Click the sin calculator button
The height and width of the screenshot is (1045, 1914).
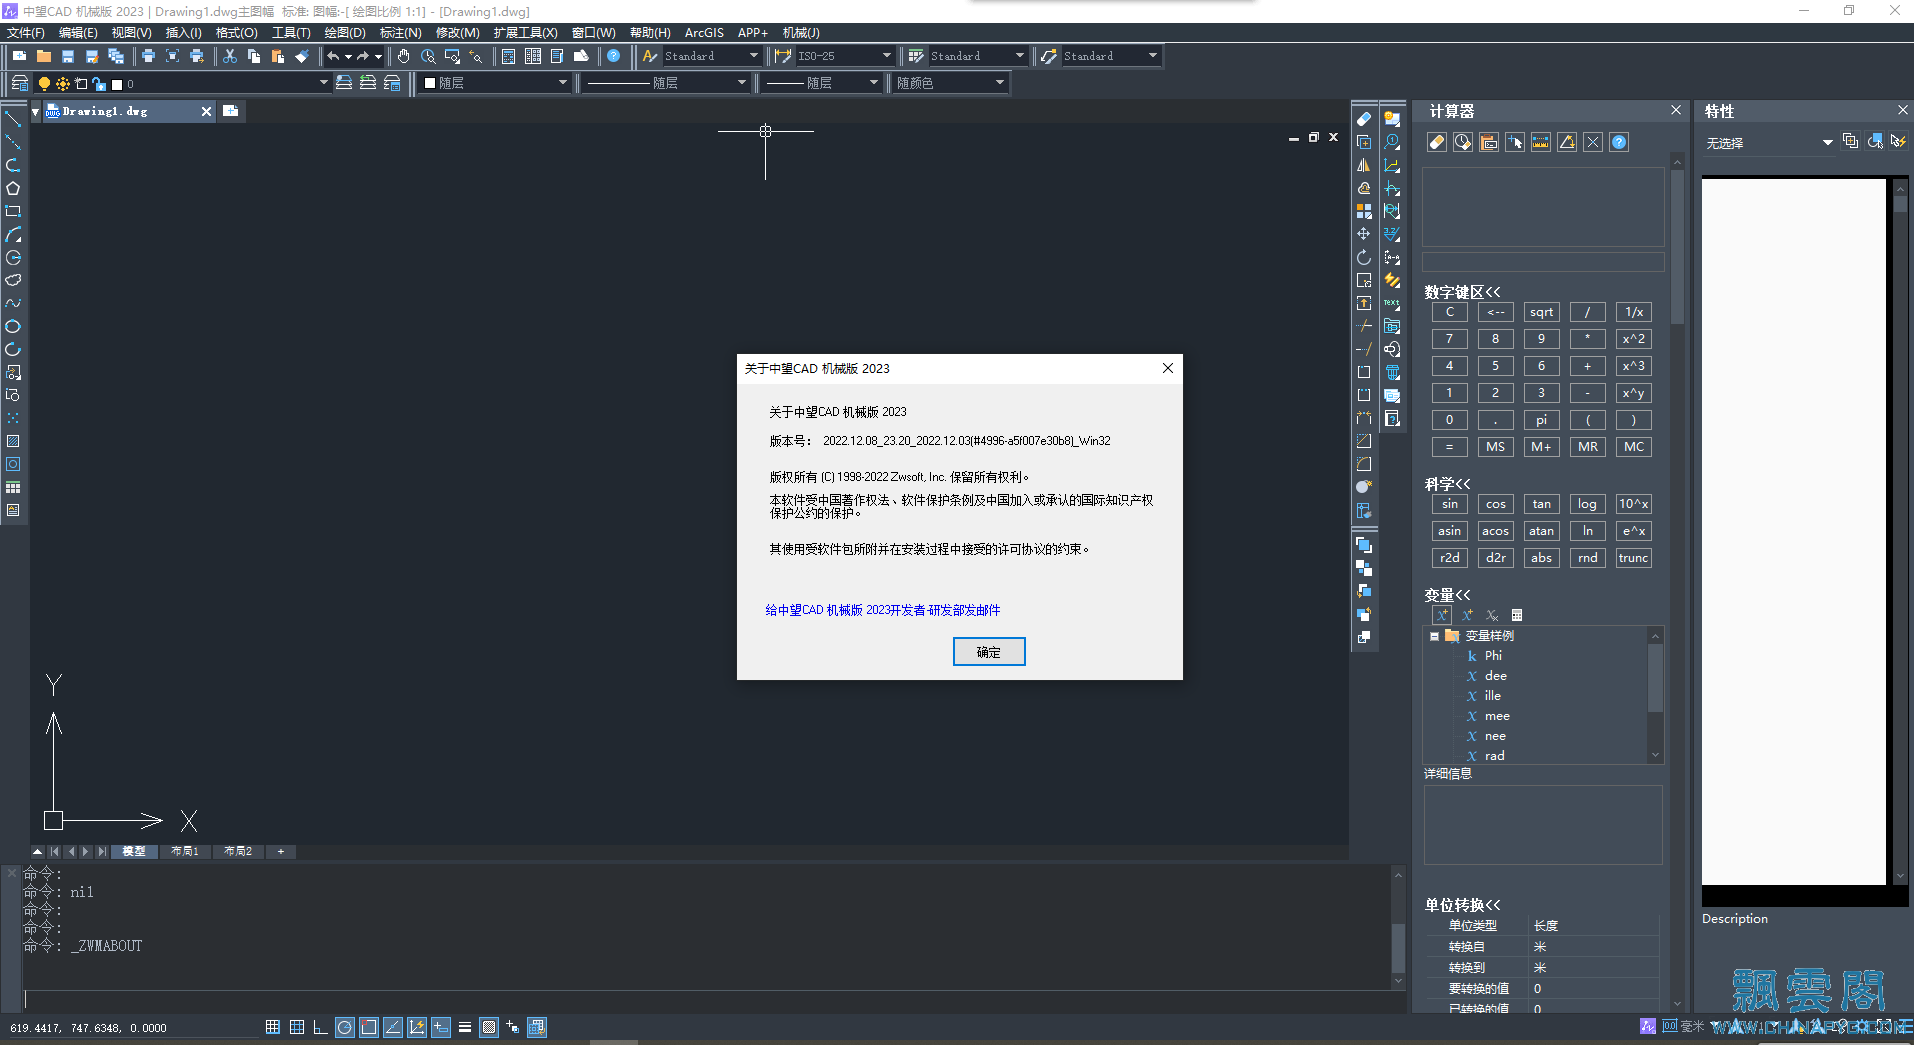pos(1449,504)
